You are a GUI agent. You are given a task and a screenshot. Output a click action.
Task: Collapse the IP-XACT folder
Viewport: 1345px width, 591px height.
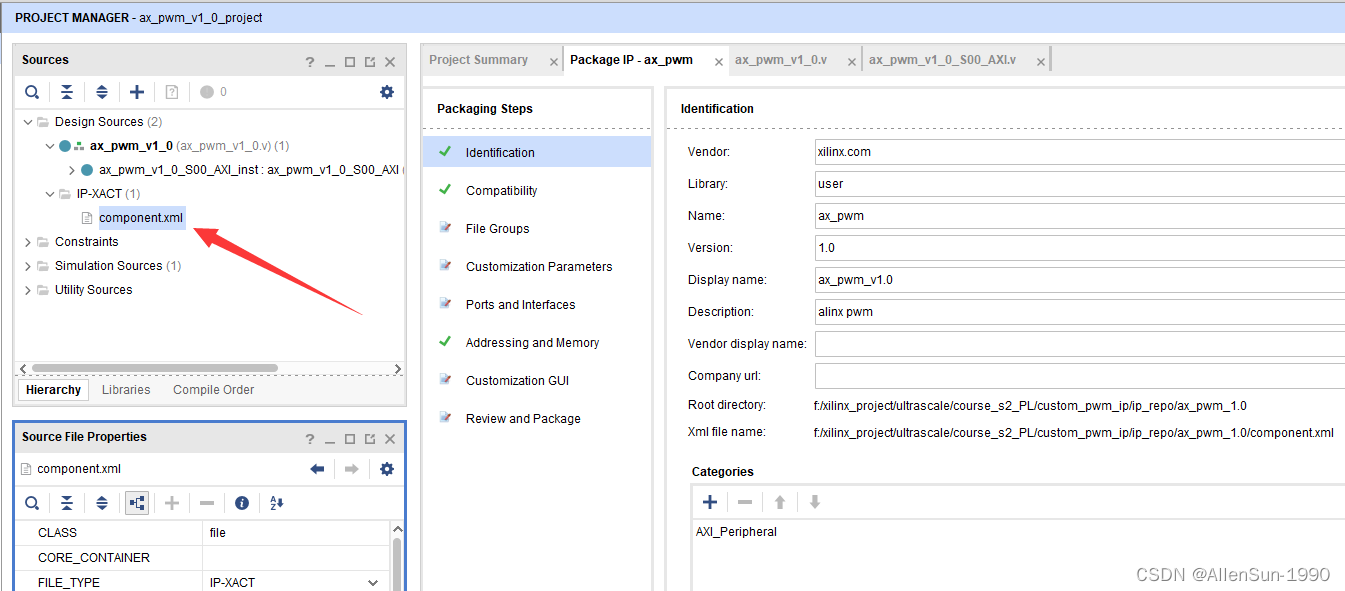tap(49, 194)
